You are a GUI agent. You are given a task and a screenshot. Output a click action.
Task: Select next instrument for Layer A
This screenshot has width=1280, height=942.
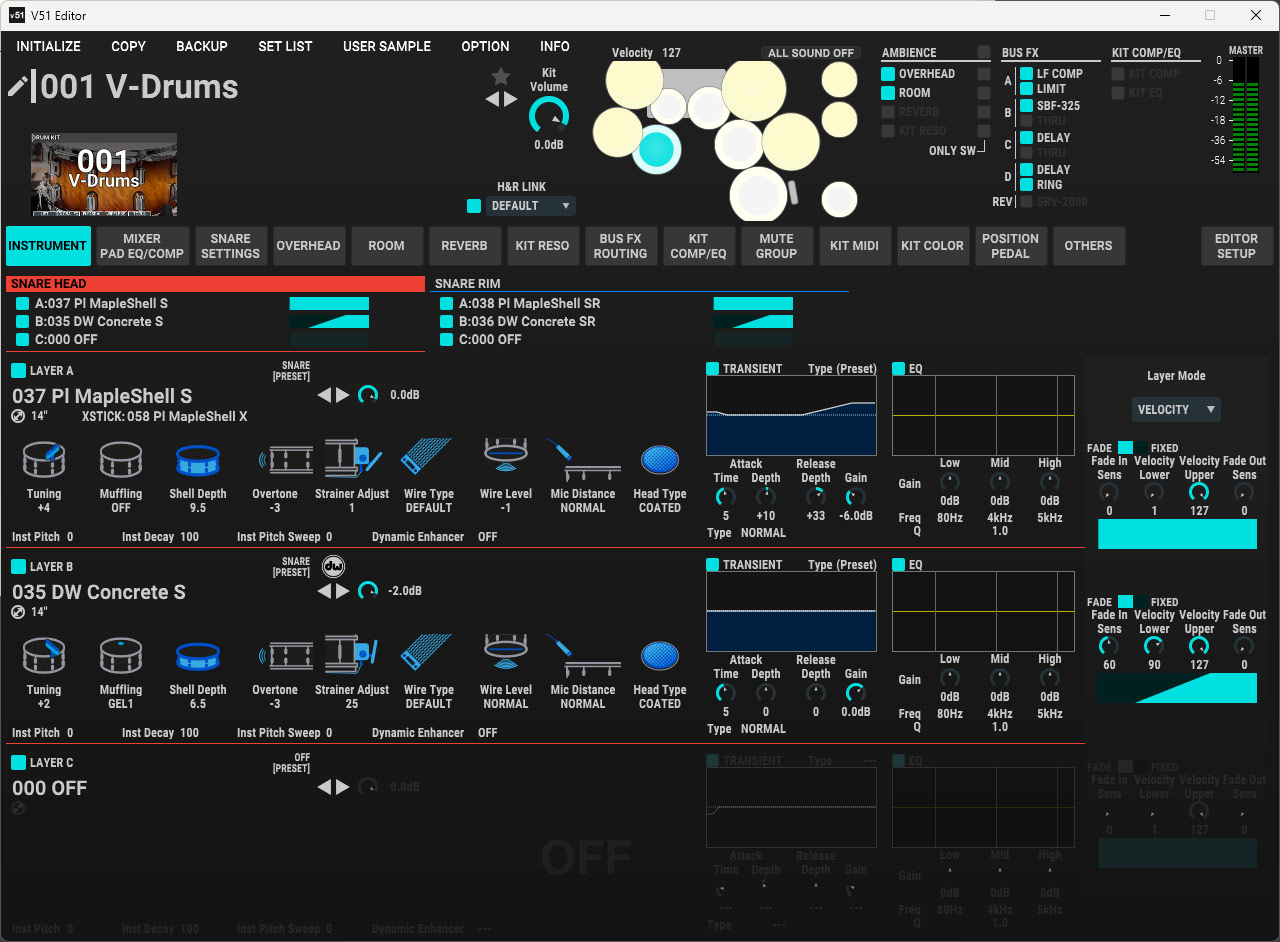click(x=343, y=395)
